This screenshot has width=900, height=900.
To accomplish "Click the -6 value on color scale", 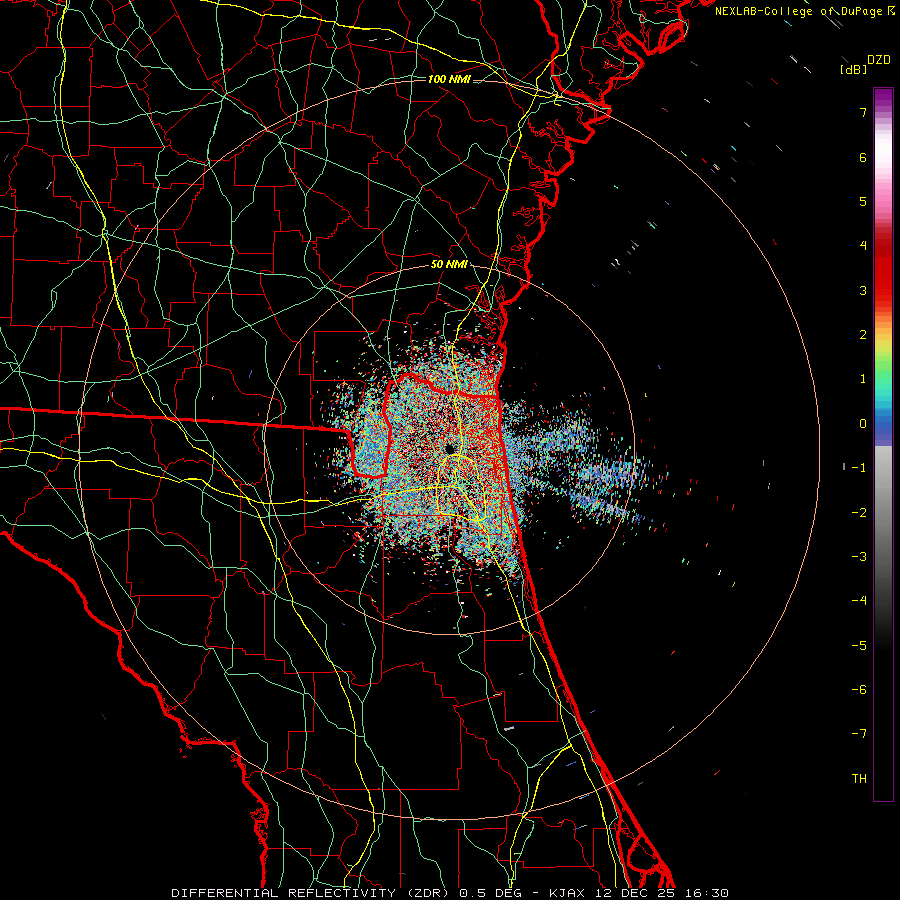I will [x=859, y=689].
